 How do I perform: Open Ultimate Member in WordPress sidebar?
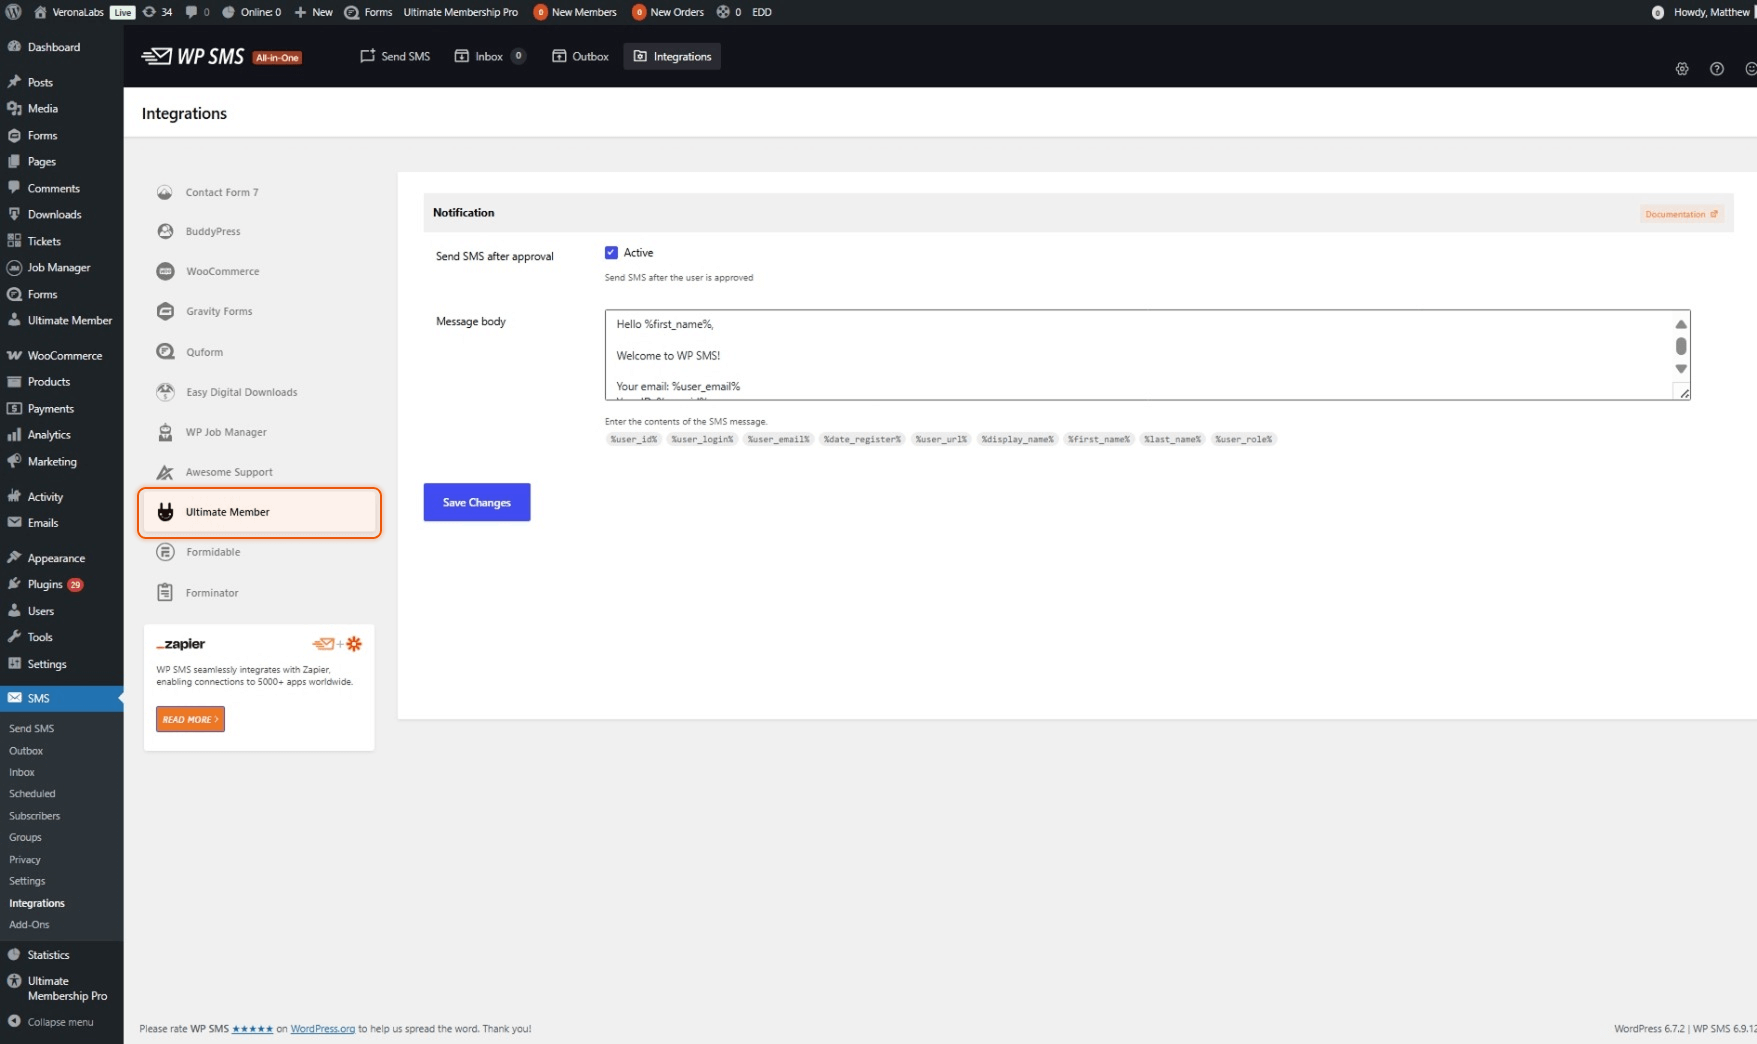(x=61, y=320)
